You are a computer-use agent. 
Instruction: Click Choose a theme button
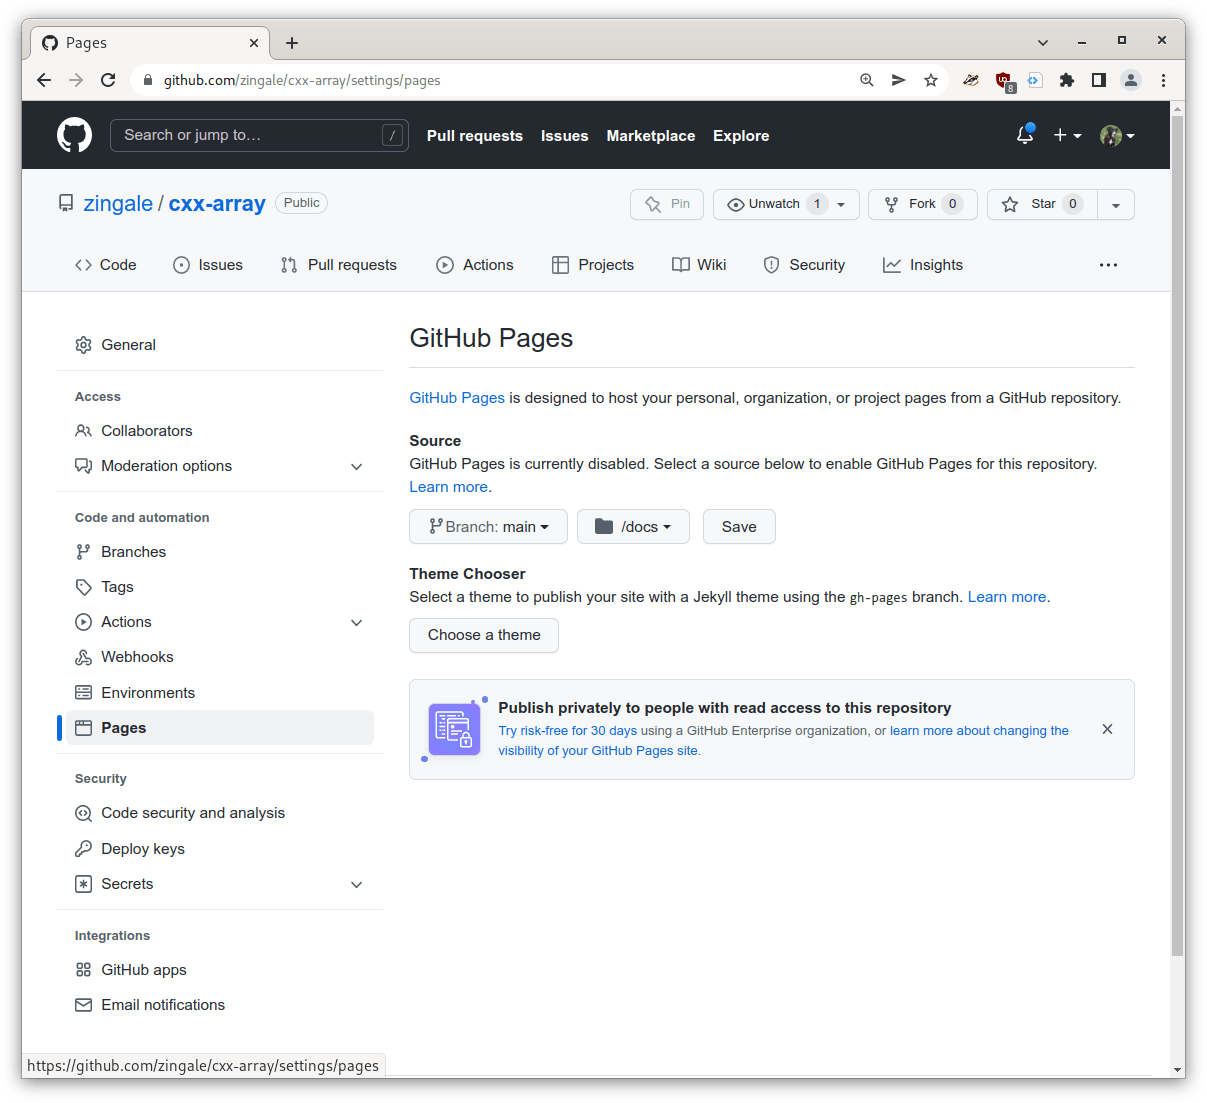tap(484, 635)
